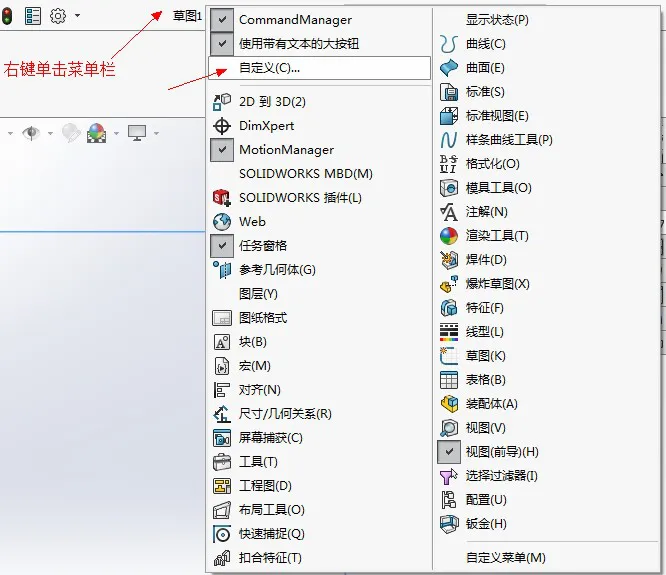
Task: Select the 草图1 breadcrumb label
Action: 187,16
